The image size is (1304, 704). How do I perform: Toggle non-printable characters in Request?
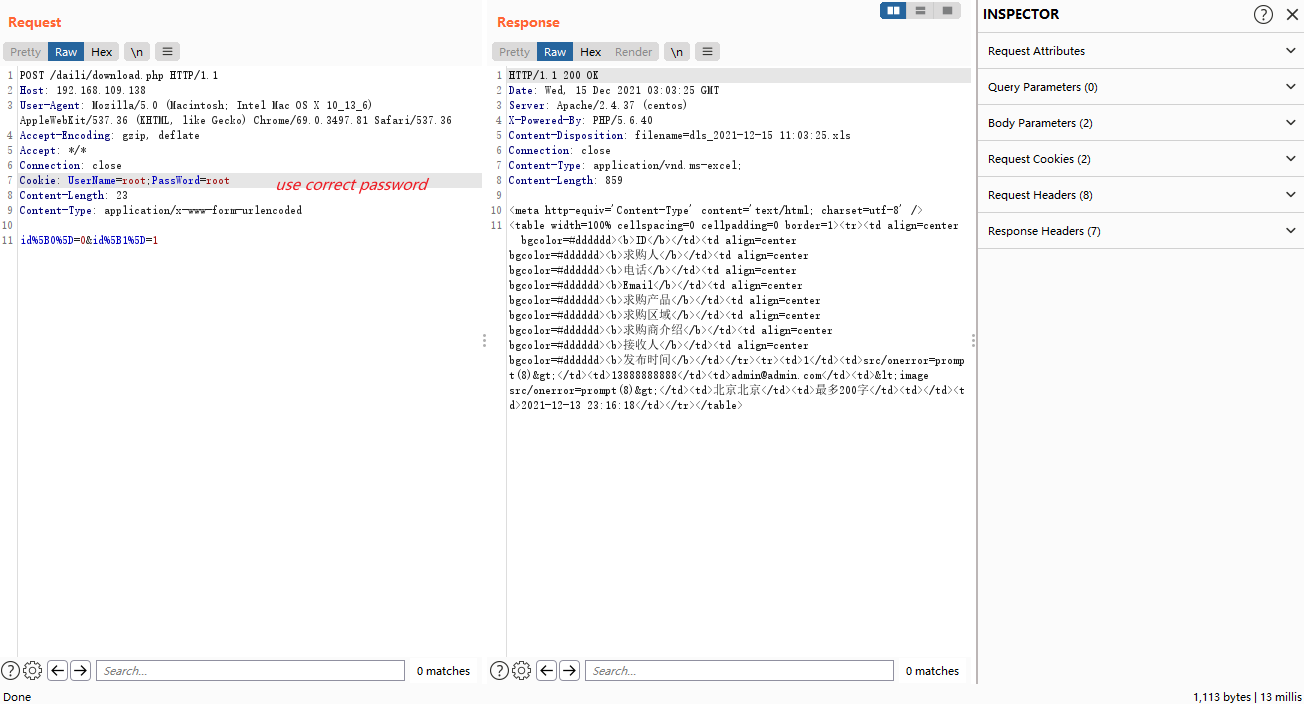(x=137, y=52)
